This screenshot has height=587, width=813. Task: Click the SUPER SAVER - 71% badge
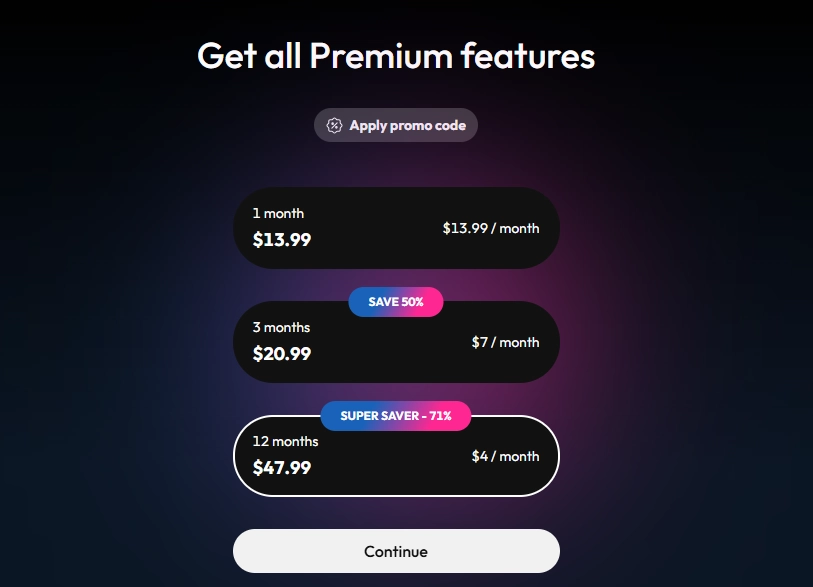[x=396, y=416]
